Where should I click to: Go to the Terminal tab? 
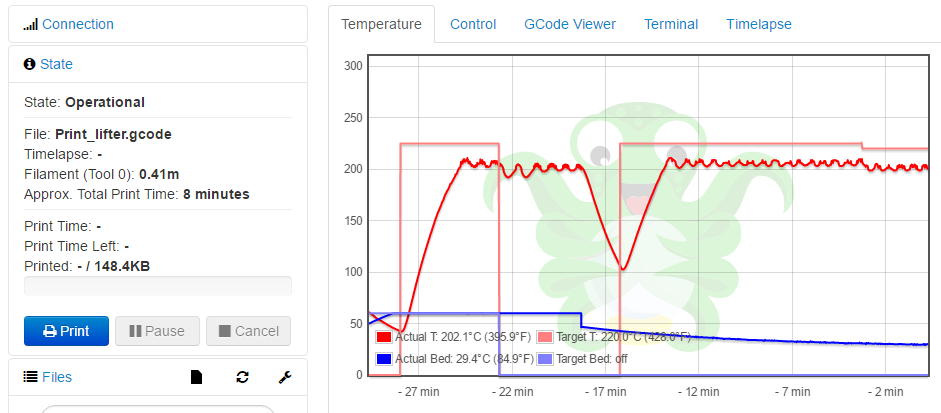pyautogui.click(x=671, y=24)
